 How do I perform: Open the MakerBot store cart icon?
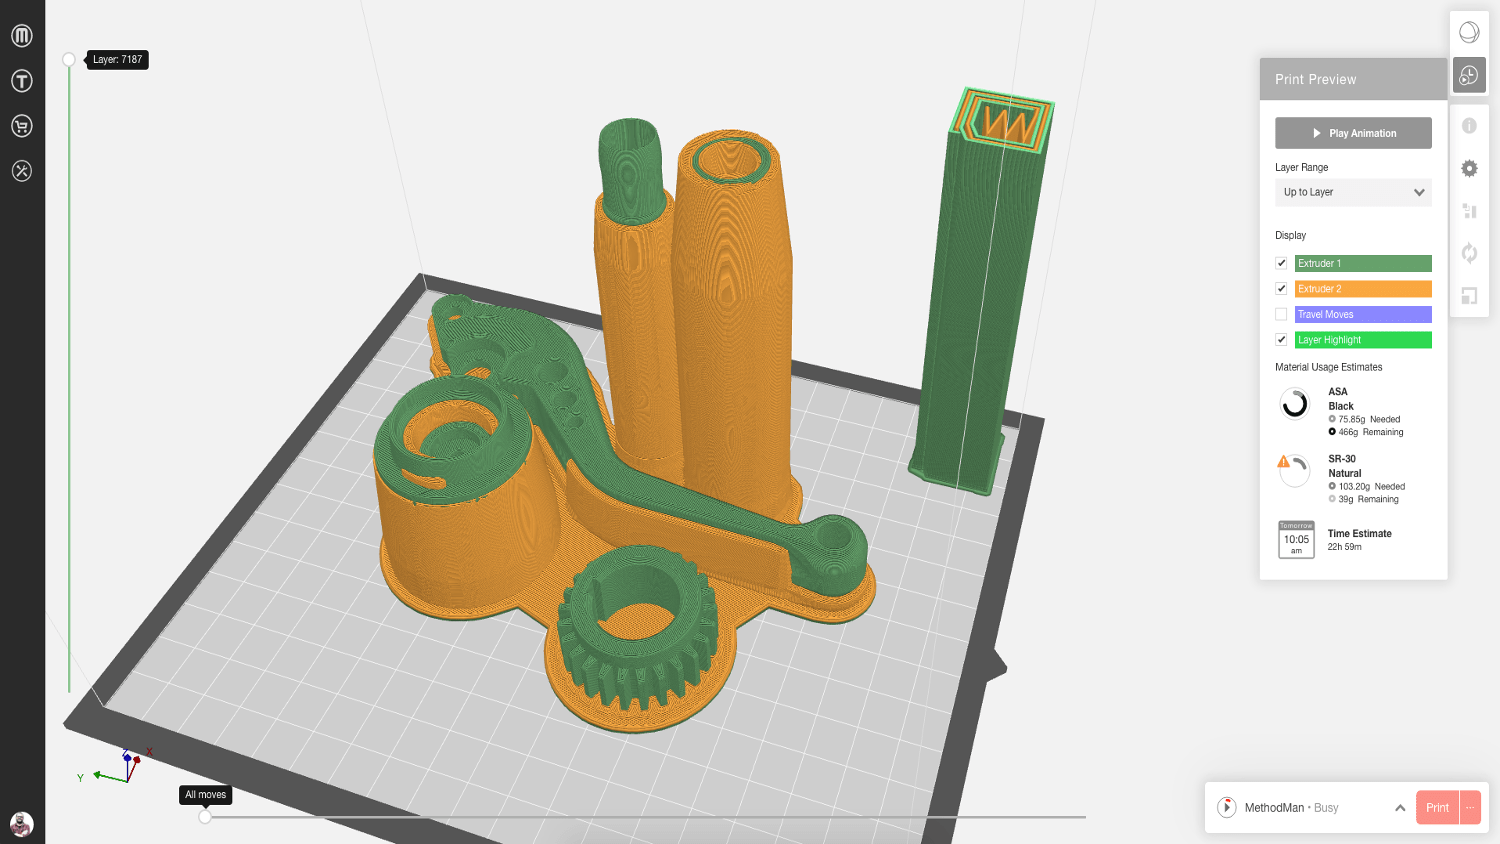[21, 125]
